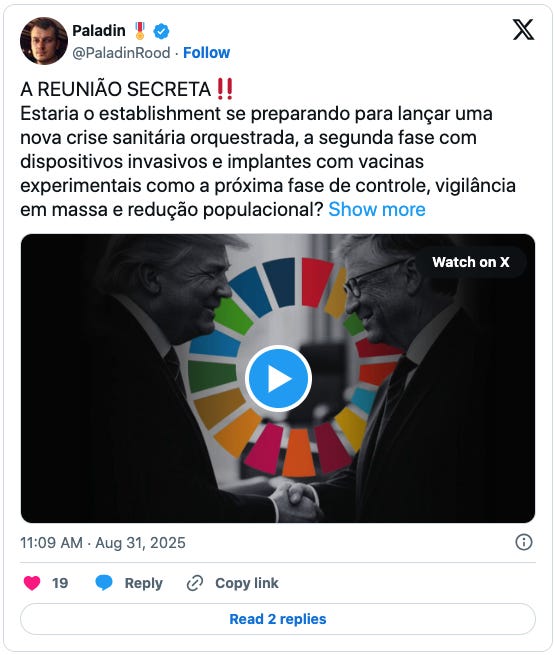Click the blue reply speech bubble icon
Screen dimensions: 555x655
(104, 583)
